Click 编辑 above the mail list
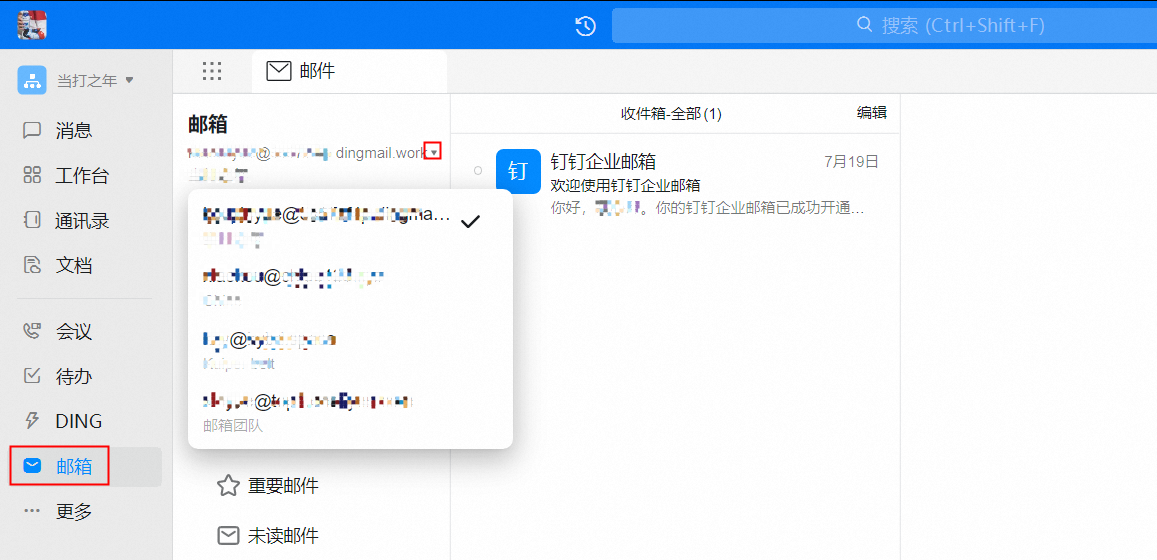Viewport: 1157px width, 560px height. [x=871, y=113]
